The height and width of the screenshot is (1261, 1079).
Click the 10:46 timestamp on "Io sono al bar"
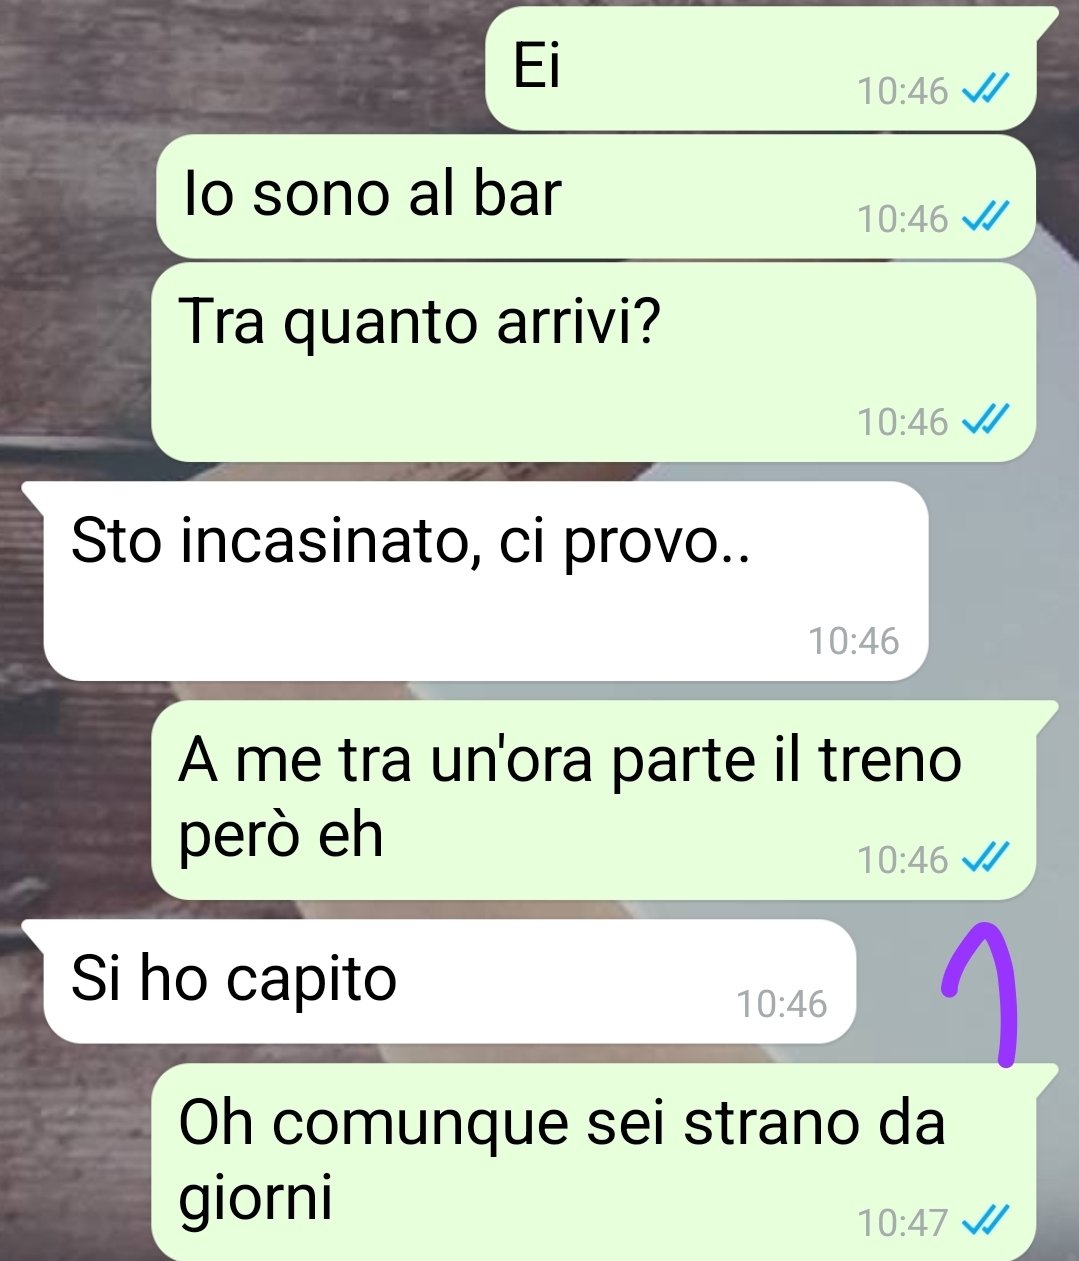902,218
